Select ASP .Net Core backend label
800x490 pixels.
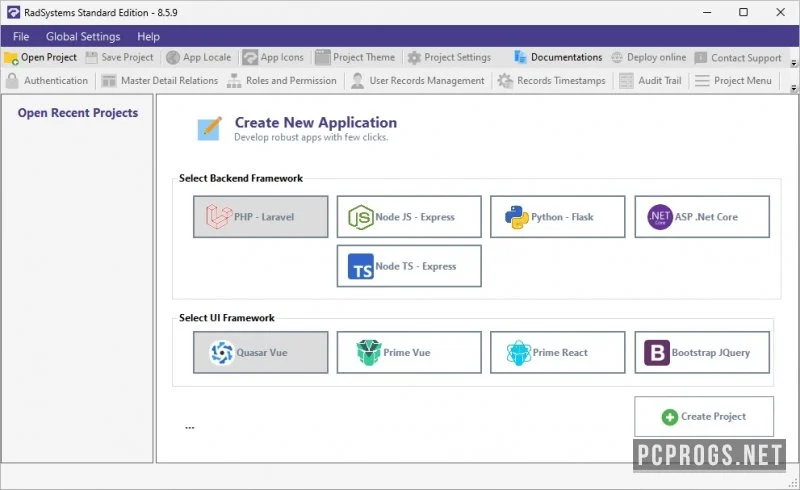pyautogui.click(x=706, y=217)
